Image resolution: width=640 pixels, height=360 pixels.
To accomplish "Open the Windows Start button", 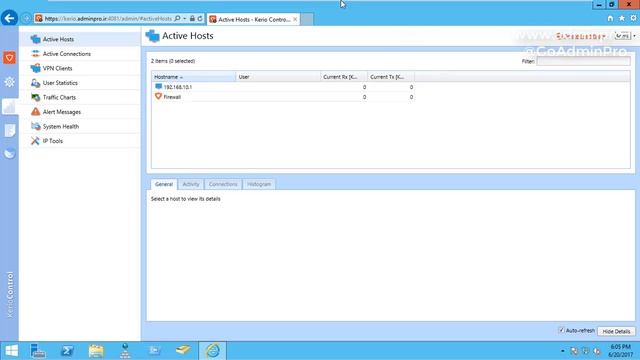I will coord(11,351).
